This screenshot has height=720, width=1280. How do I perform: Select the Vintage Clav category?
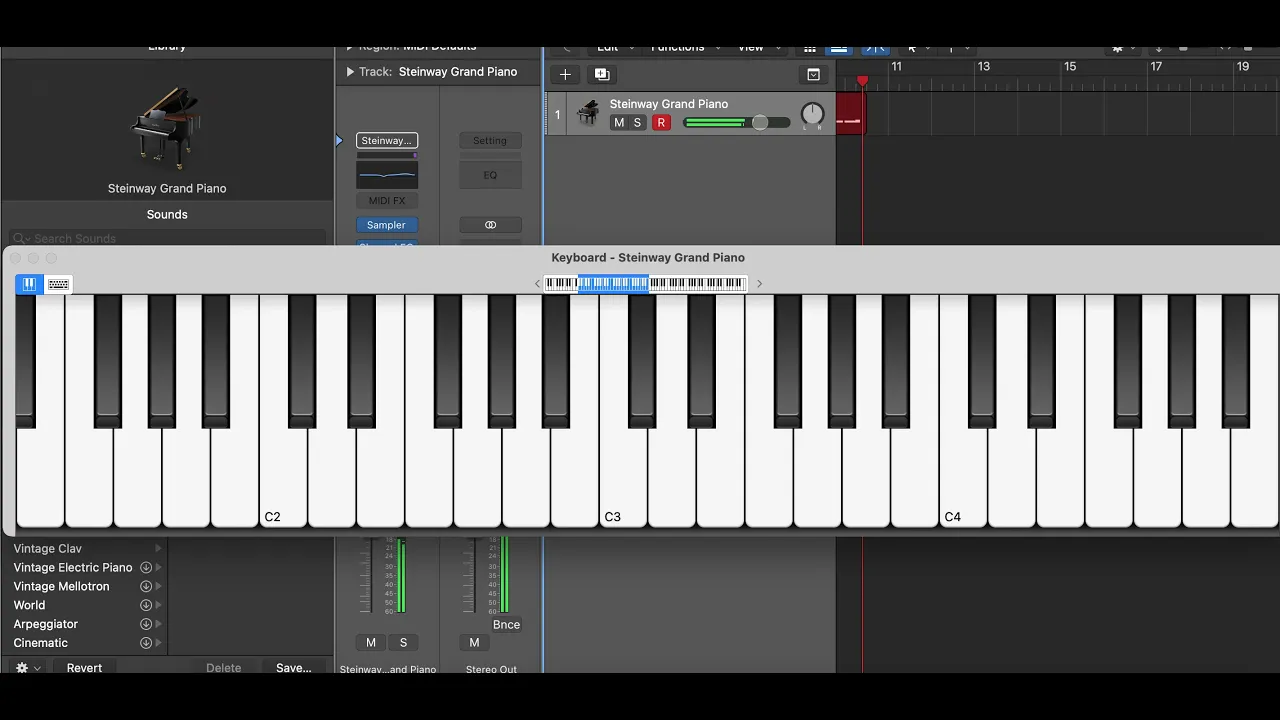[x=48, y=548]
